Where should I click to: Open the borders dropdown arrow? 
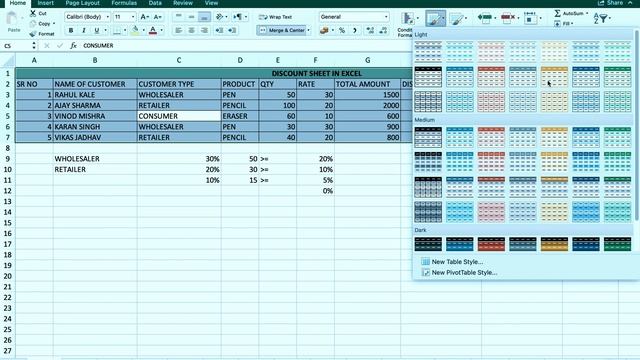[125, 30]
